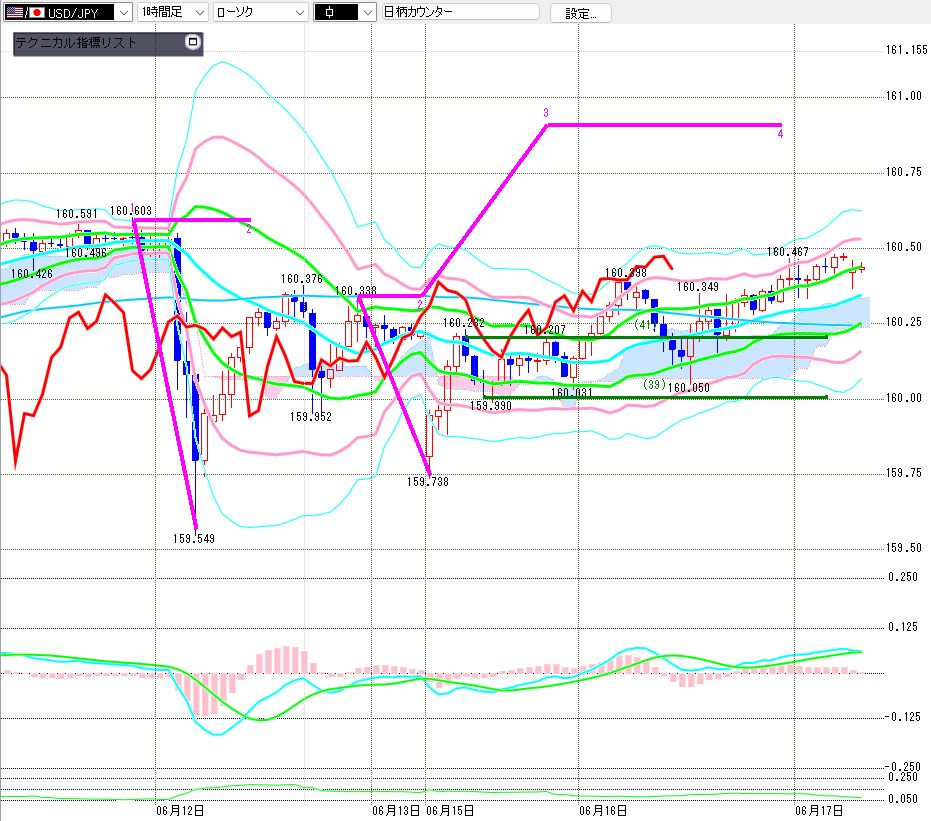Viewport: 931px width, 821px height.
Task: Click the 160.349 price label
Action: click(x=698, y=287)
